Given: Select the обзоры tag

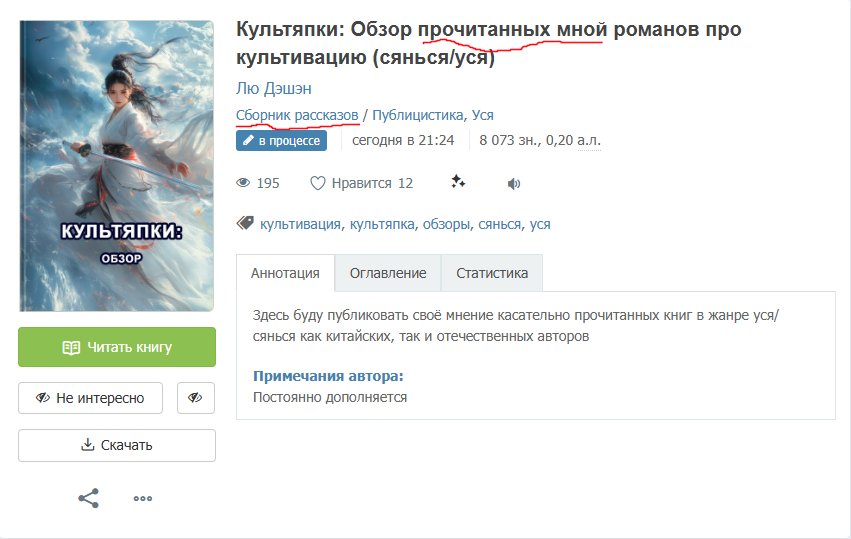Looking at the screenshot, I should point(446,224).
